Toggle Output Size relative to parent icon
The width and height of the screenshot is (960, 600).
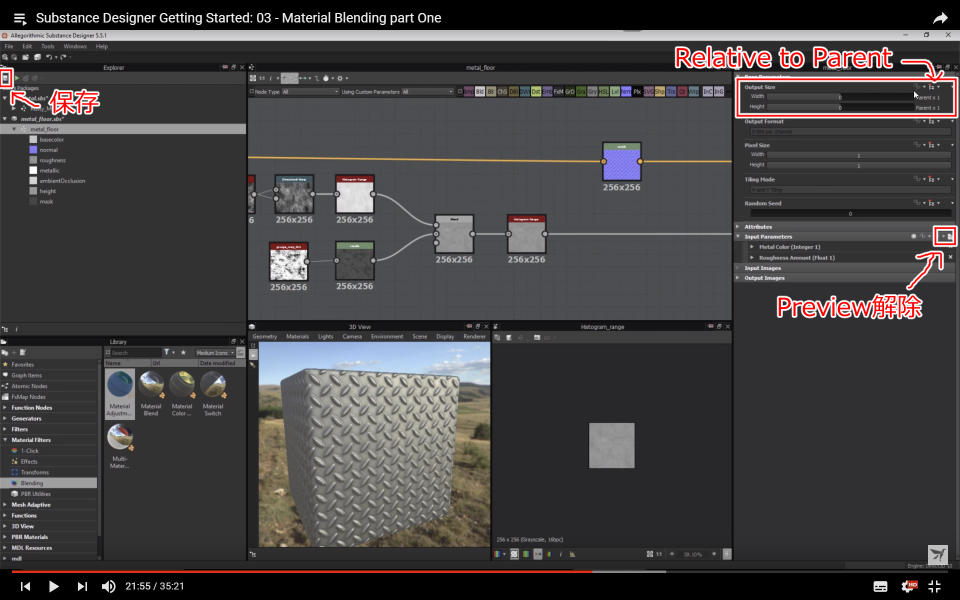932,87
